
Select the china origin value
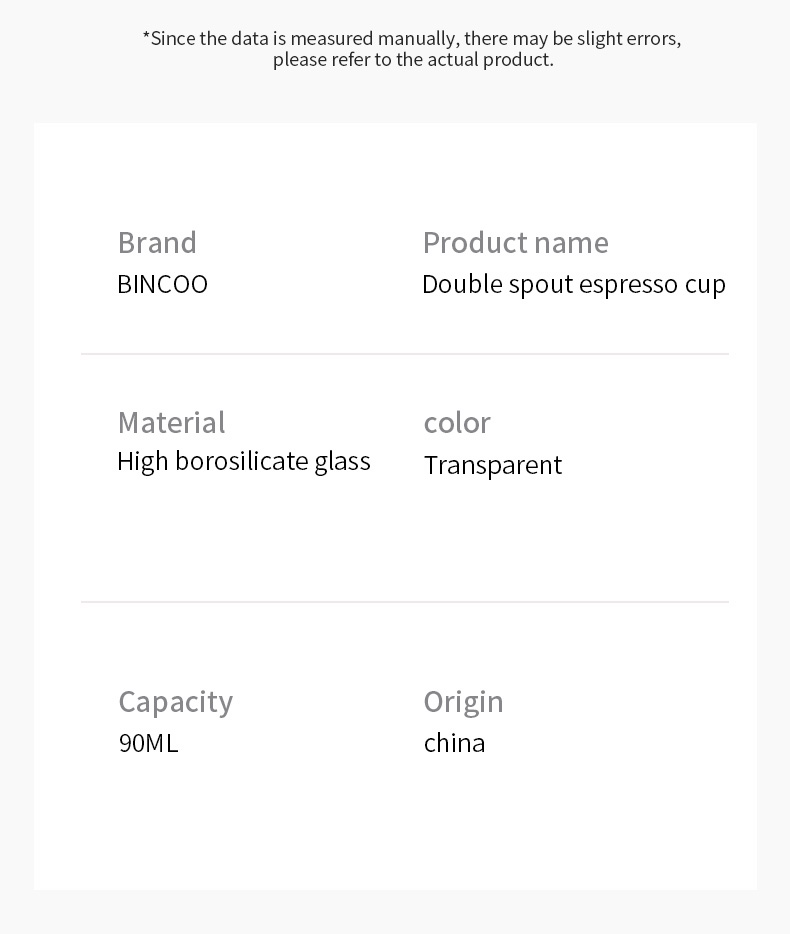[454, 744]
